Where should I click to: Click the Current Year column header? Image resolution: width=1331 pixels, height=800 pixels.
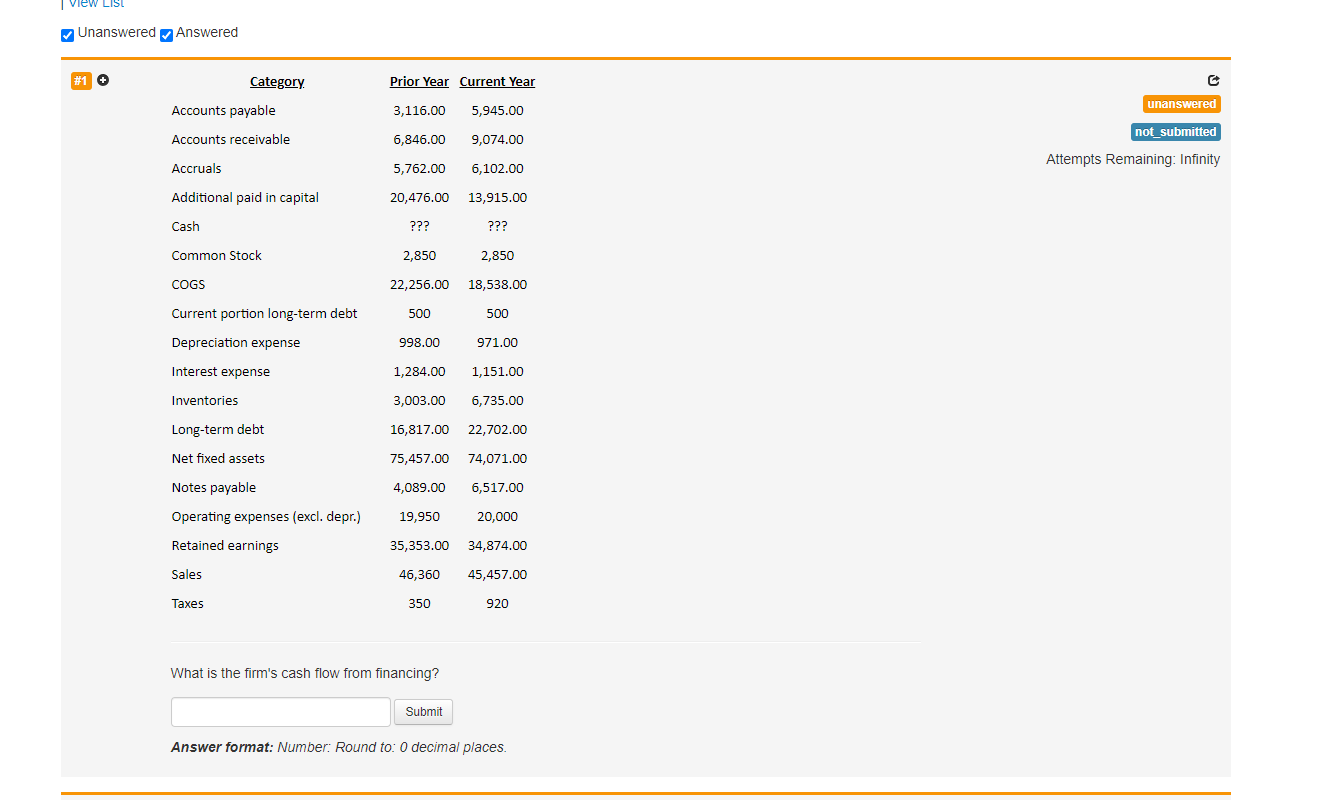[x=497, y=82]
